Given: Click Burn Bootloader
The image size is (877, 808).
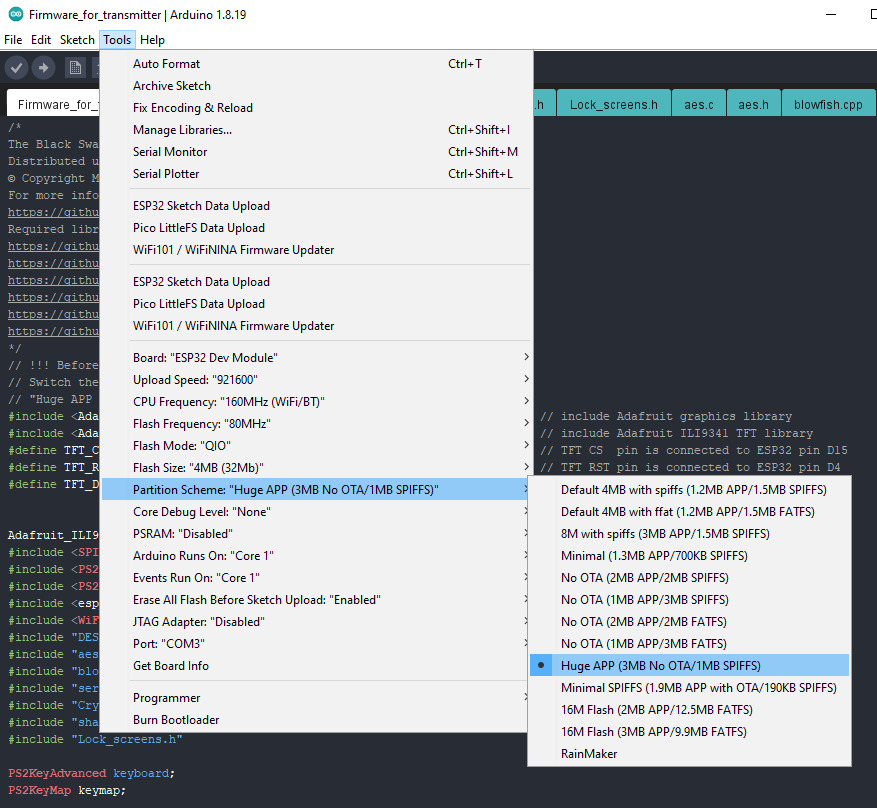Looking at the screenshot, I should [x=316, y=720].
